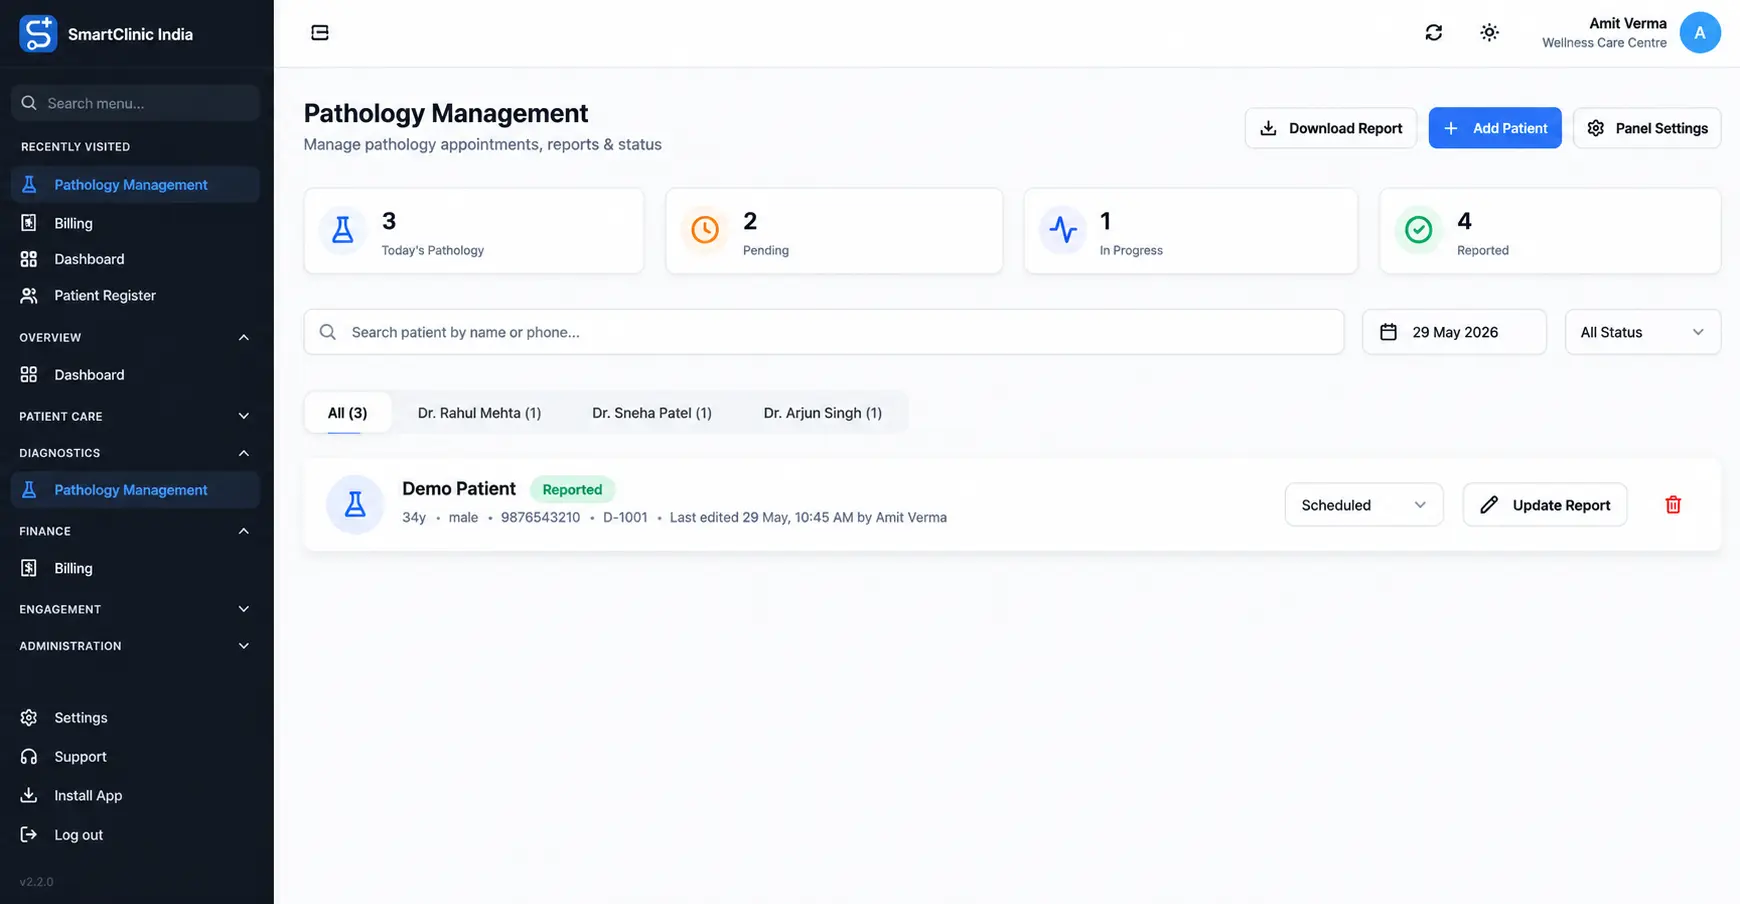Open the Amit Verma avatar
1740x904 pixels.
pyautogui.click(x=1700, y=33)
